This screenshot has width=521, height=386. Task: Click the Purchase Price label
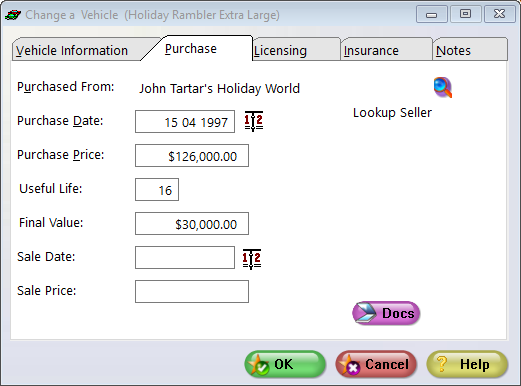point(61,155)
